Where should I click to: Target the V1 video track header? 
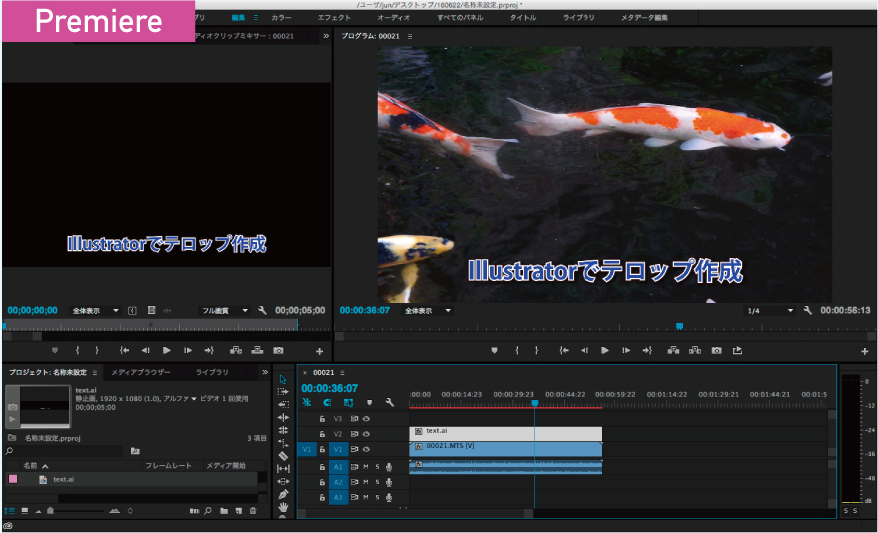tap(338, 449)
